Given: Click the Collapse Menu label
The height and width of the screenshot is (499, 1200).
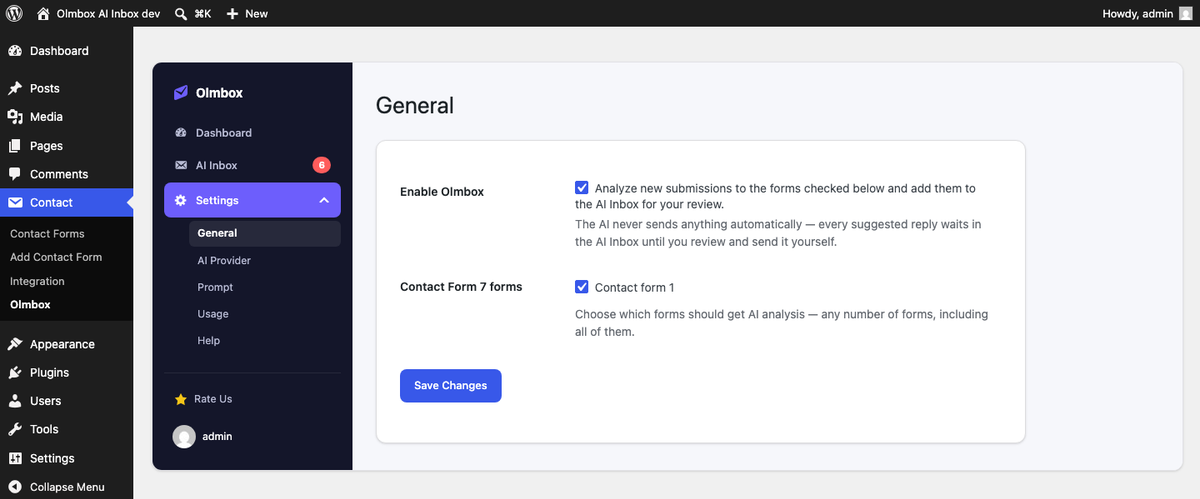Looking at the screenshot, I should coord(67,487).
